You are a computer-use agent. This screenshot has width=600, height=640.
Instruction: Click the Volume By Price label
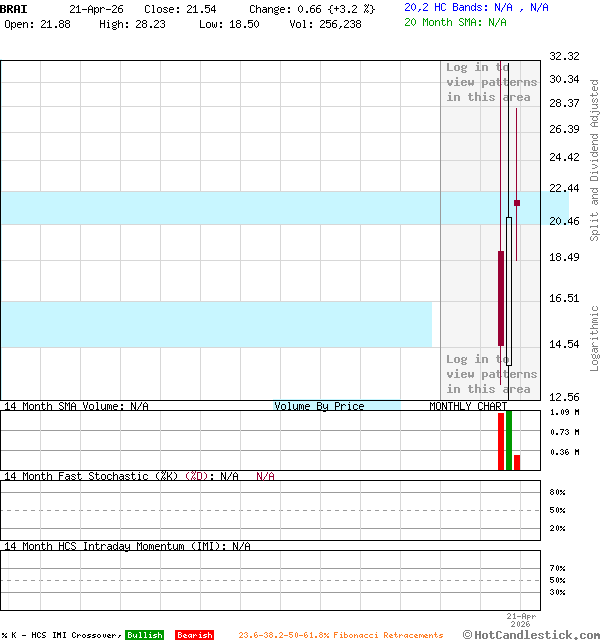tap(319, 406)
